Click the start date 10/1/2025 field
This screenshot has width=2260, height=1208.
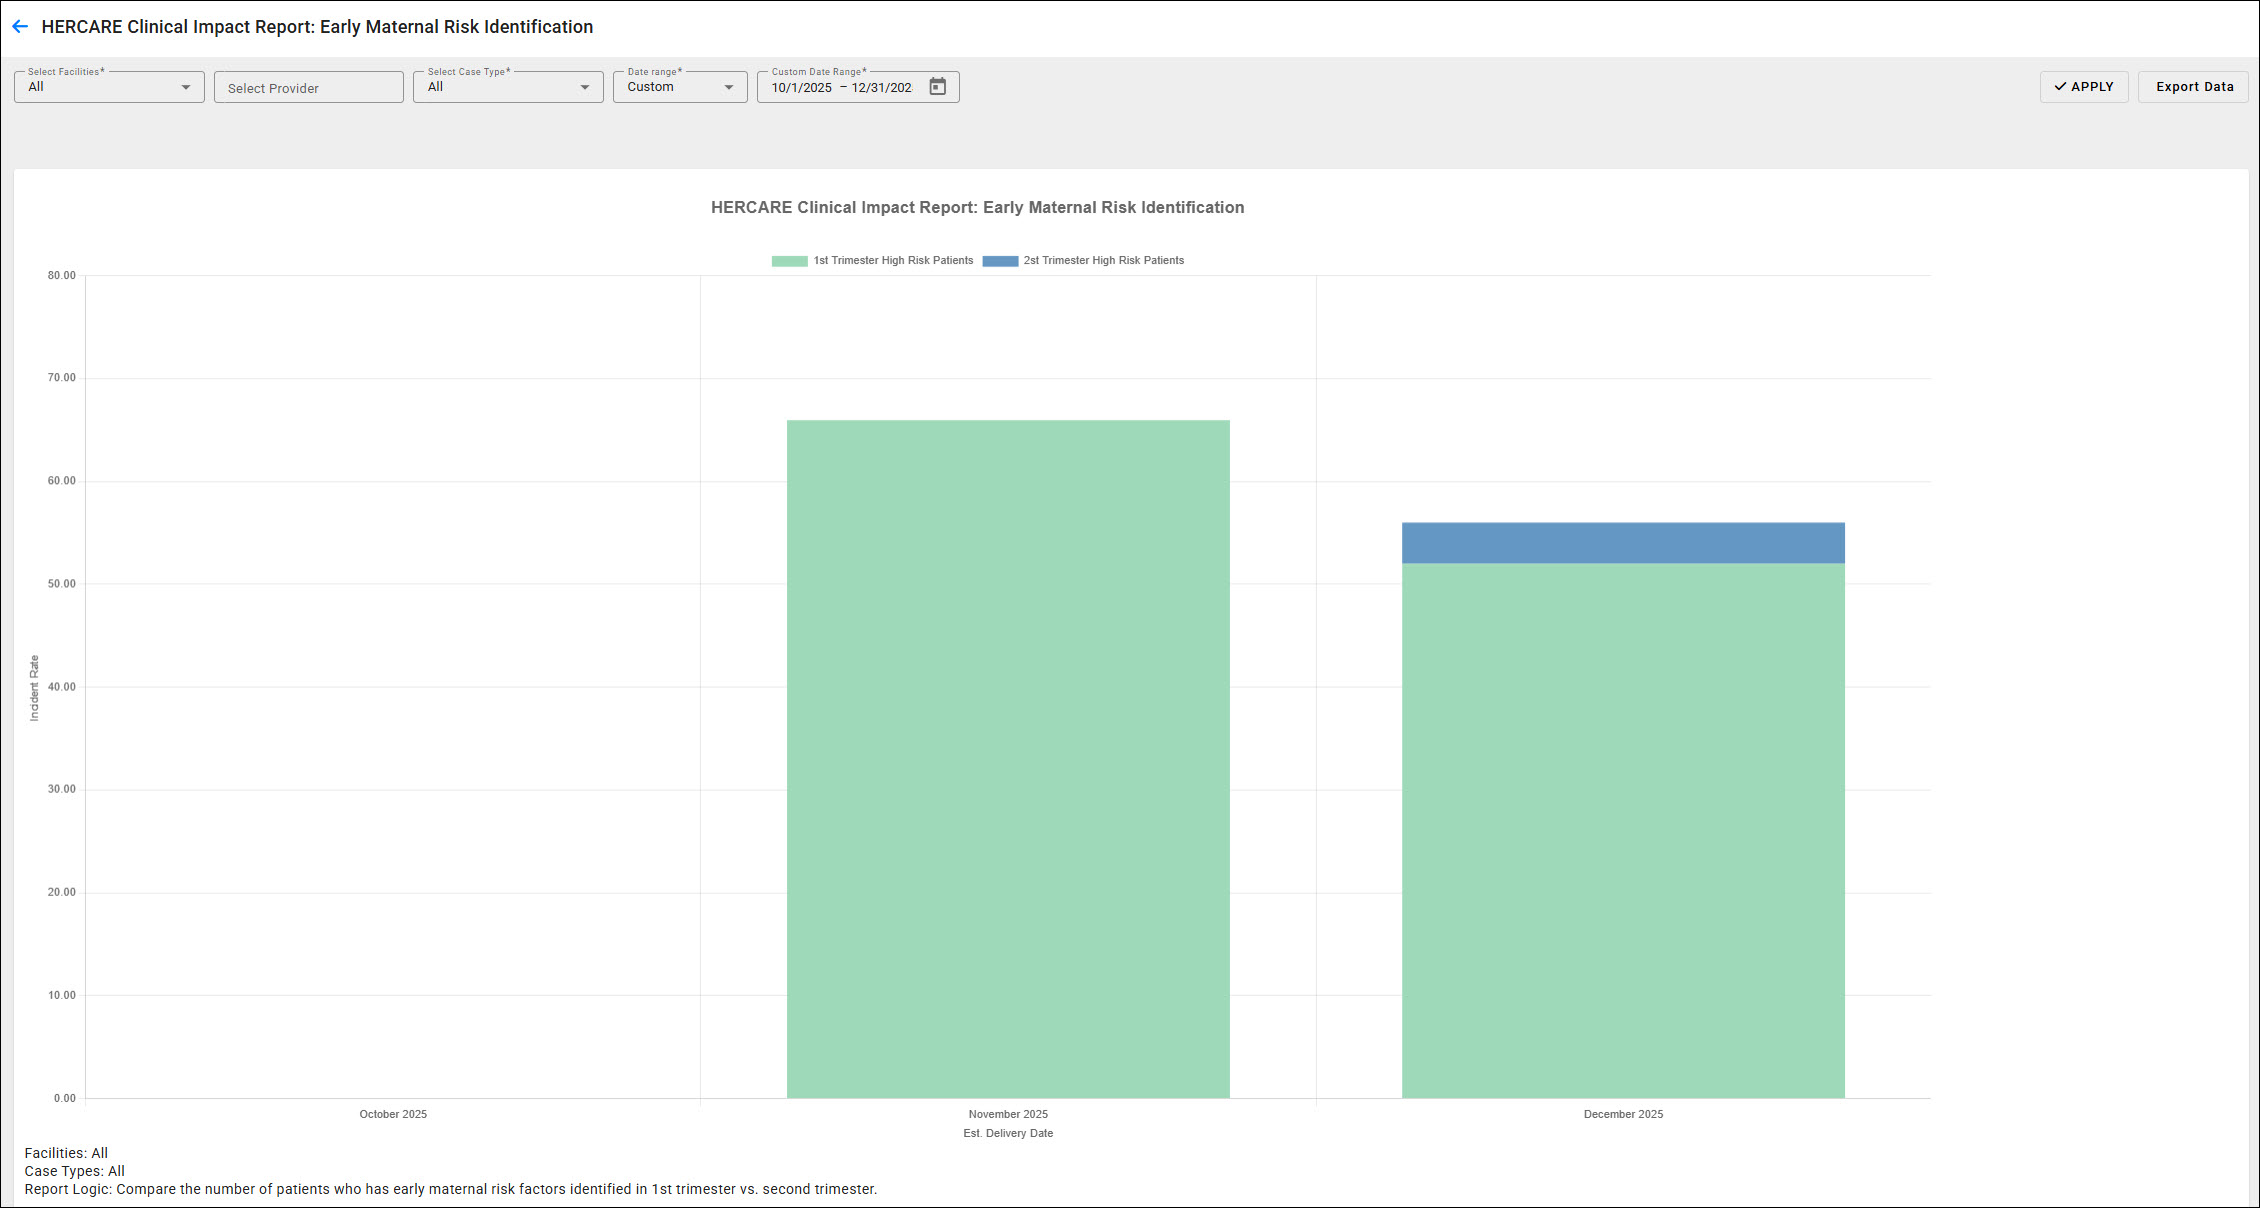[x=801, y=88]
